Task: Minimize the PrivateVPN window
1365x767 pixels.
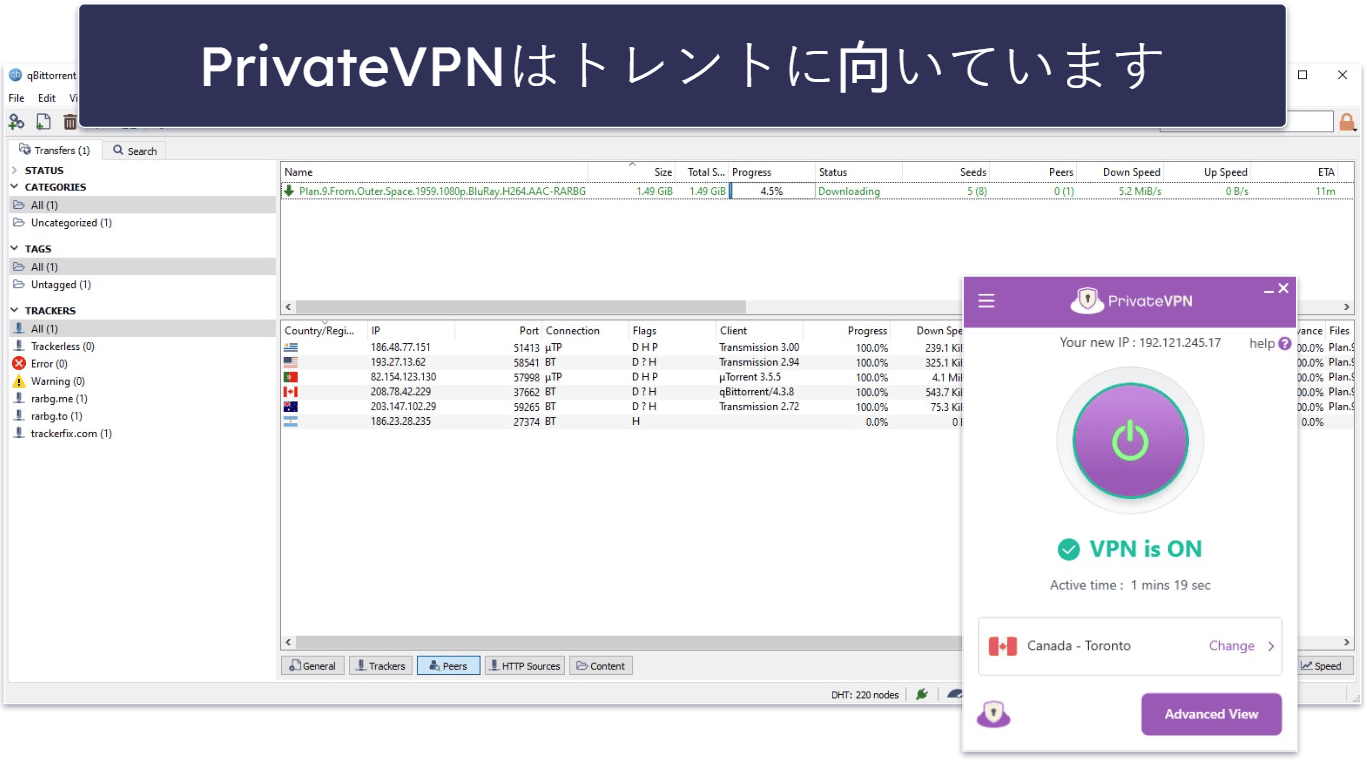Action: click(x=1268, y=290)
